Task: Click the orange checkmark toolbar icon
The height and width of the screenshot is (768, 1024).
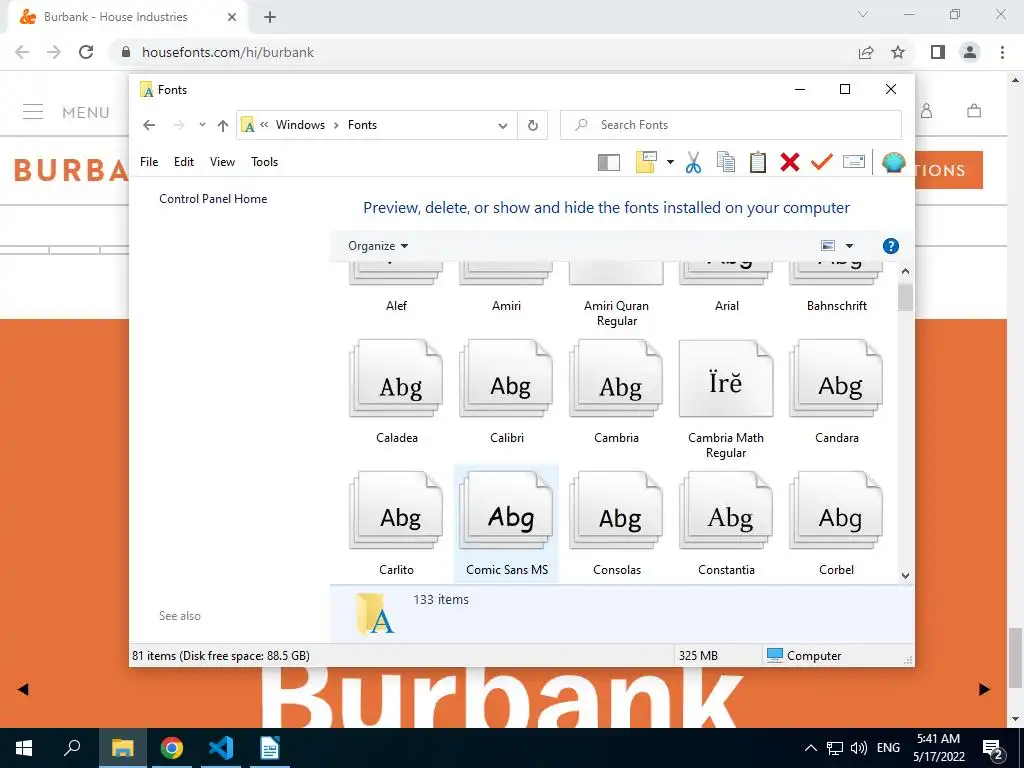Action: click(x=822, y=162)
